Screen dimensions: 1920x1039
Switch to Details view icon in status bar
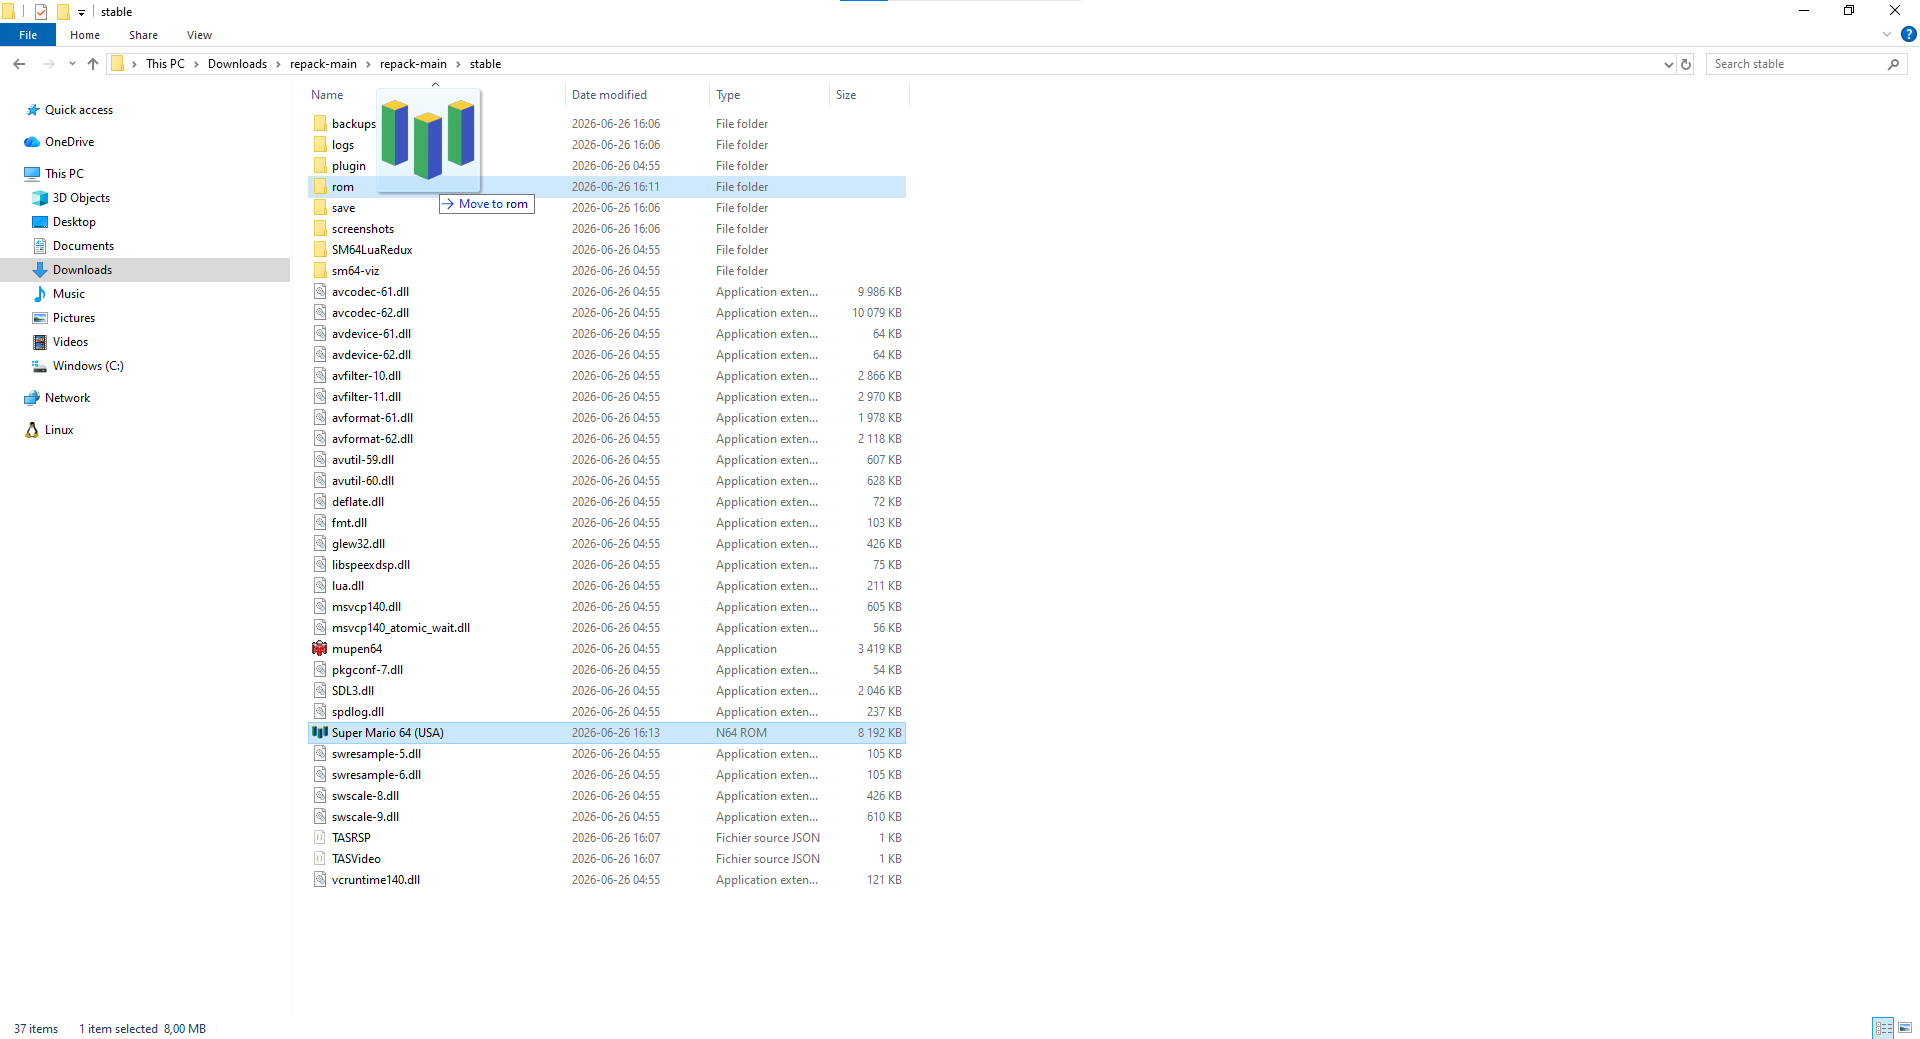point(1884,1028)
